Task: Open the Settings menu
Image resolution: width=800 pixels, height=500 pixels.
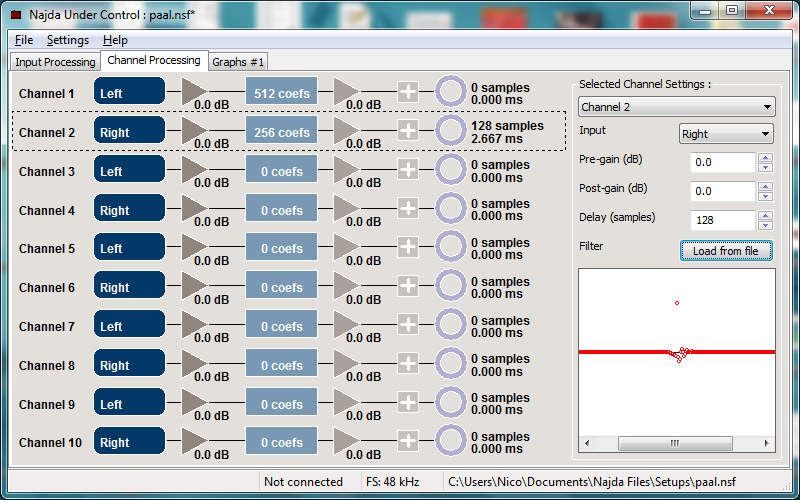Action: [68, 40]
